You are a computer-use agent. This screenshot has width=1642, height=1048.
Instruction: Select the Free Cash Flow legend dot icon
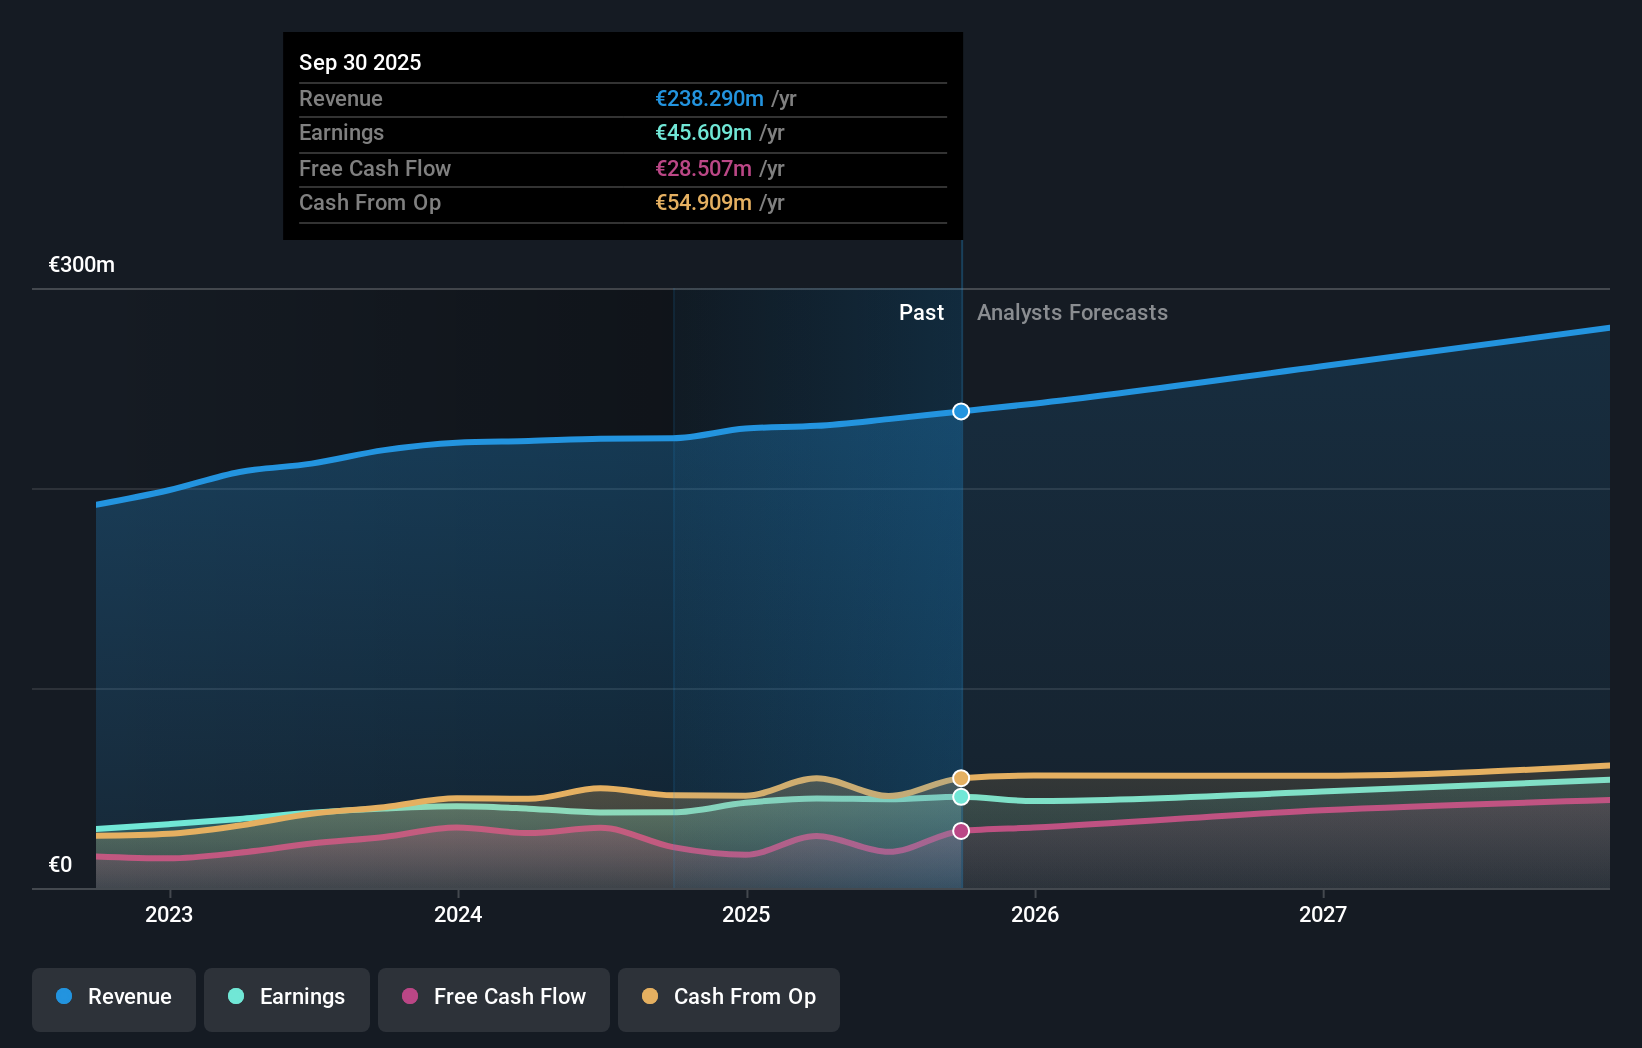click(x=409, y=997)
